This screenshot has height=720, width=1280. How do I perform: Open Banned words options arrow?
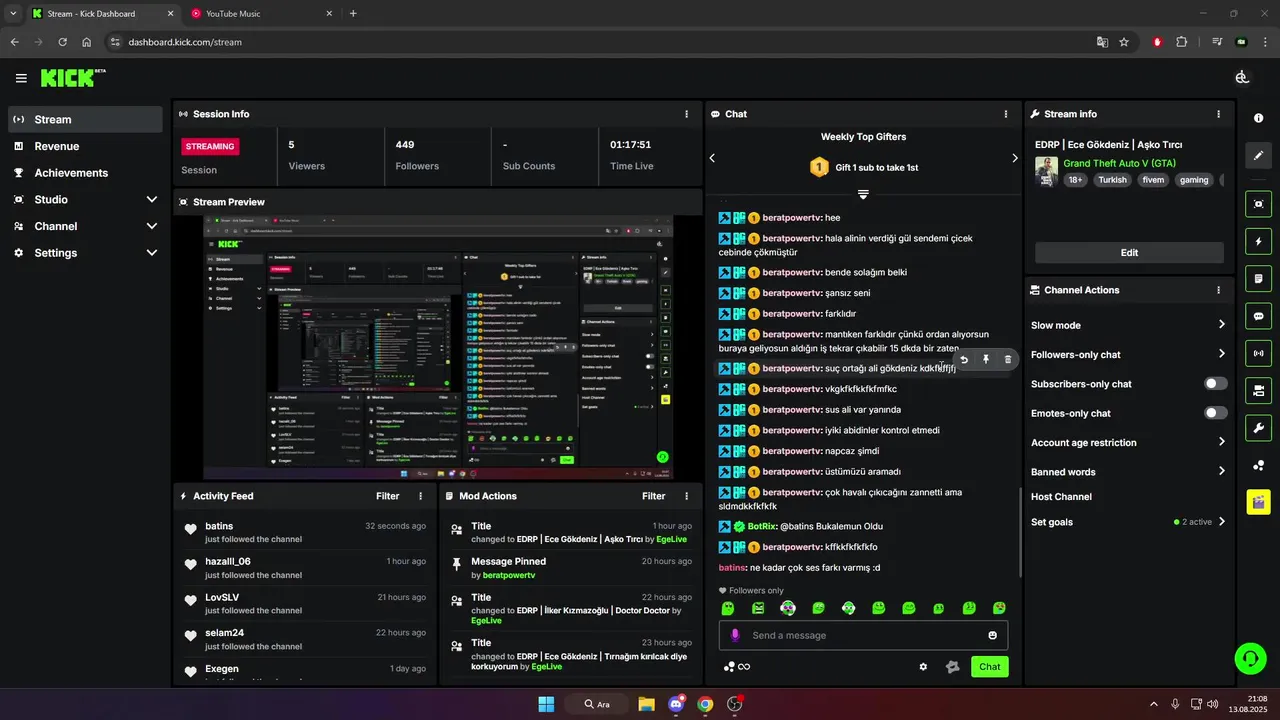1221,471
